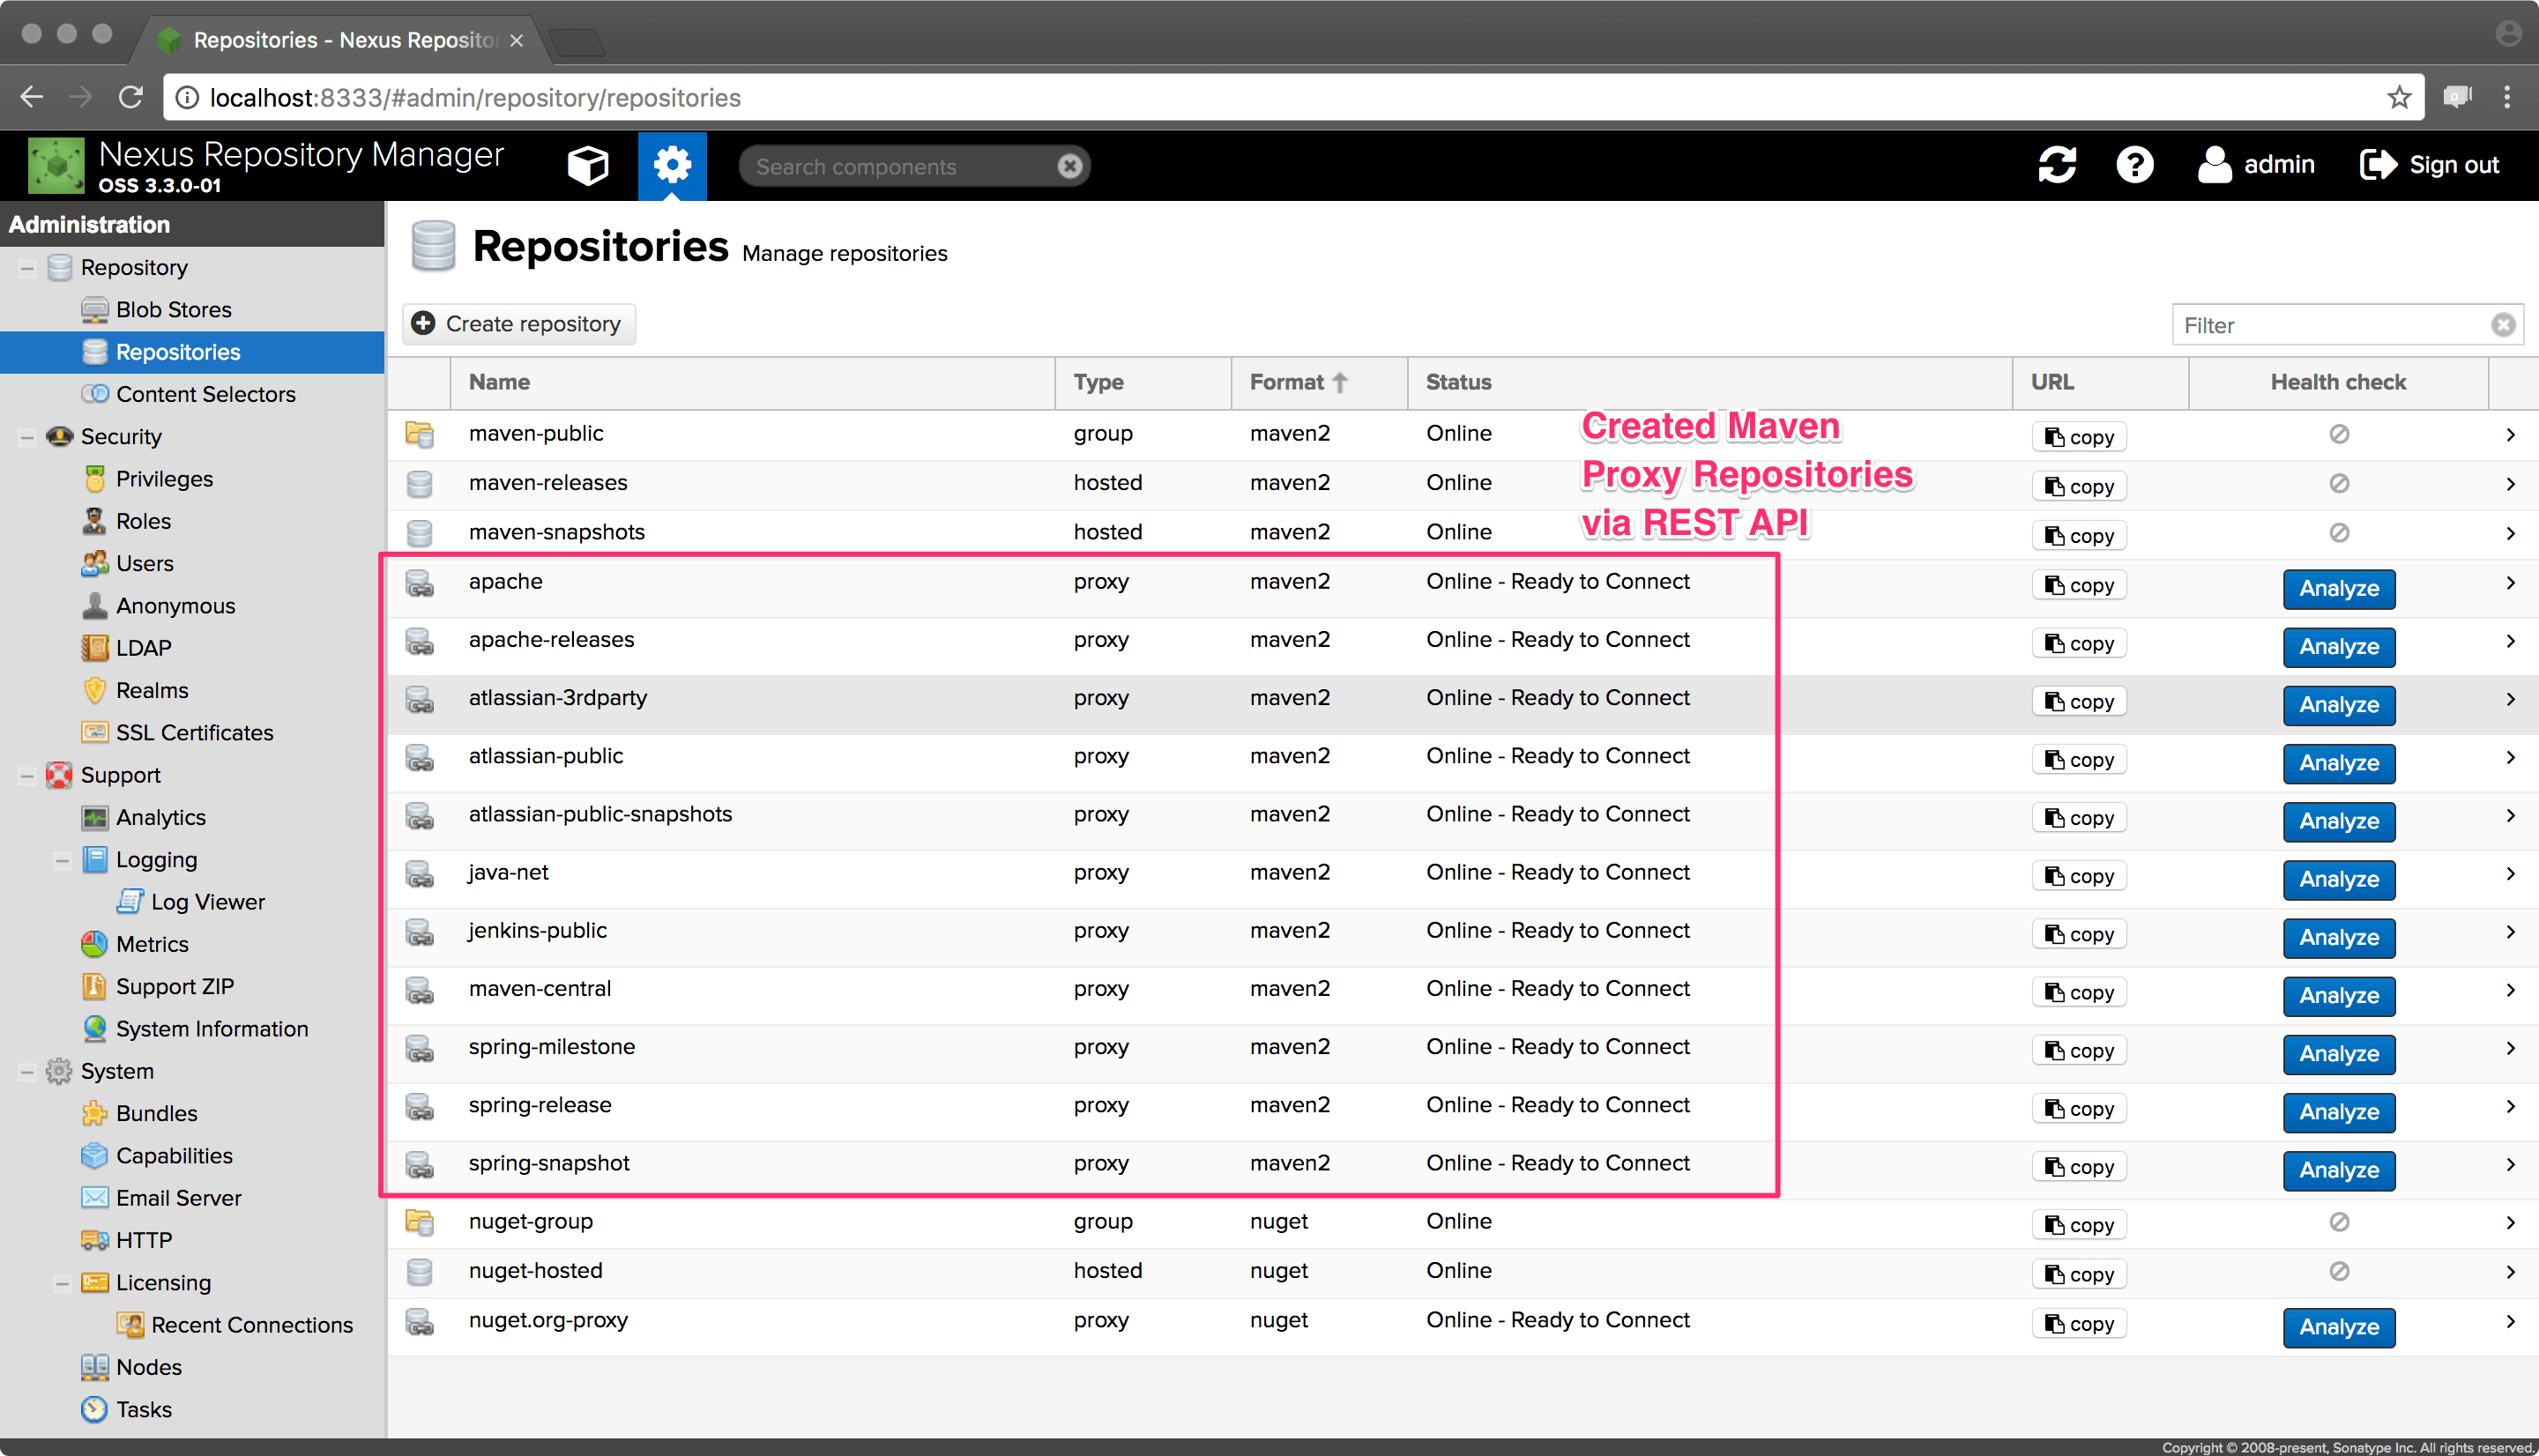Screen dimensions: 2539x1456
Task: Click the refresh icon in header
Action: [2056, 165]
